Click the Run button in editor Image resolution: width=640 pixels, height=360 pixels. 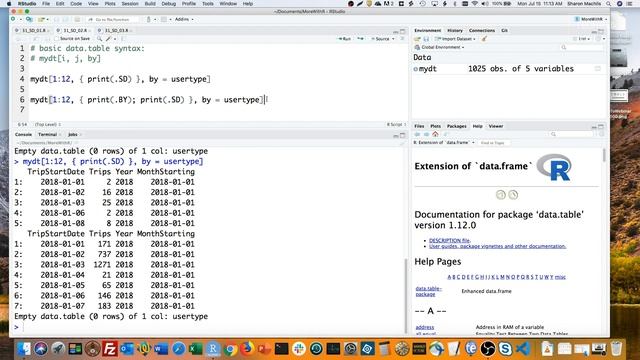[344, 39]
